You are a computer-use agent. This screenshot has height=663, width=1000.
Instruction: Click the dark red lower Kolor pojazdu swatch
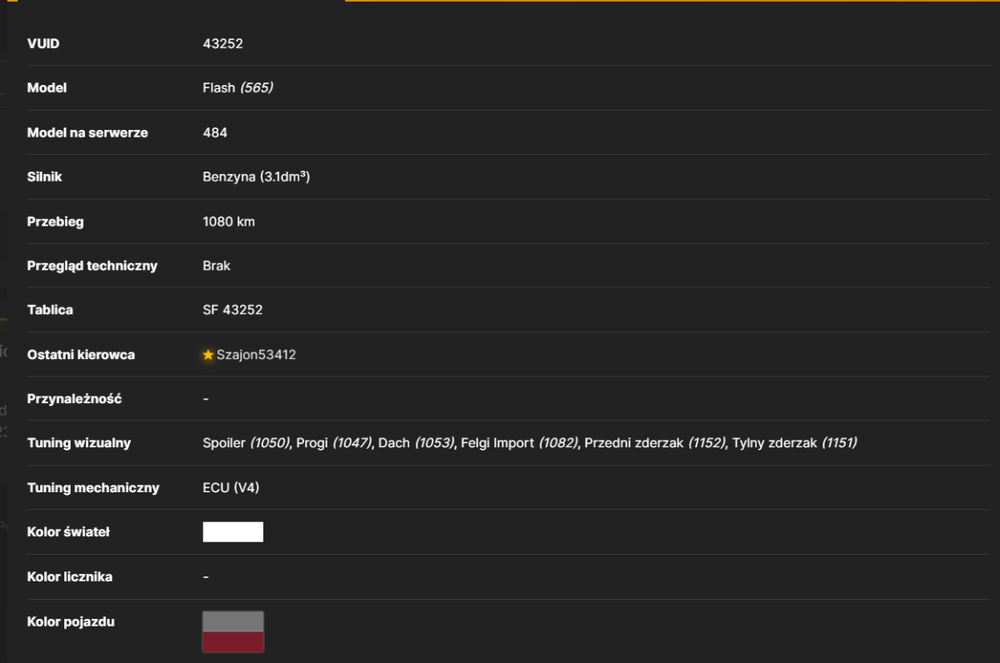[x=233, y=642]
